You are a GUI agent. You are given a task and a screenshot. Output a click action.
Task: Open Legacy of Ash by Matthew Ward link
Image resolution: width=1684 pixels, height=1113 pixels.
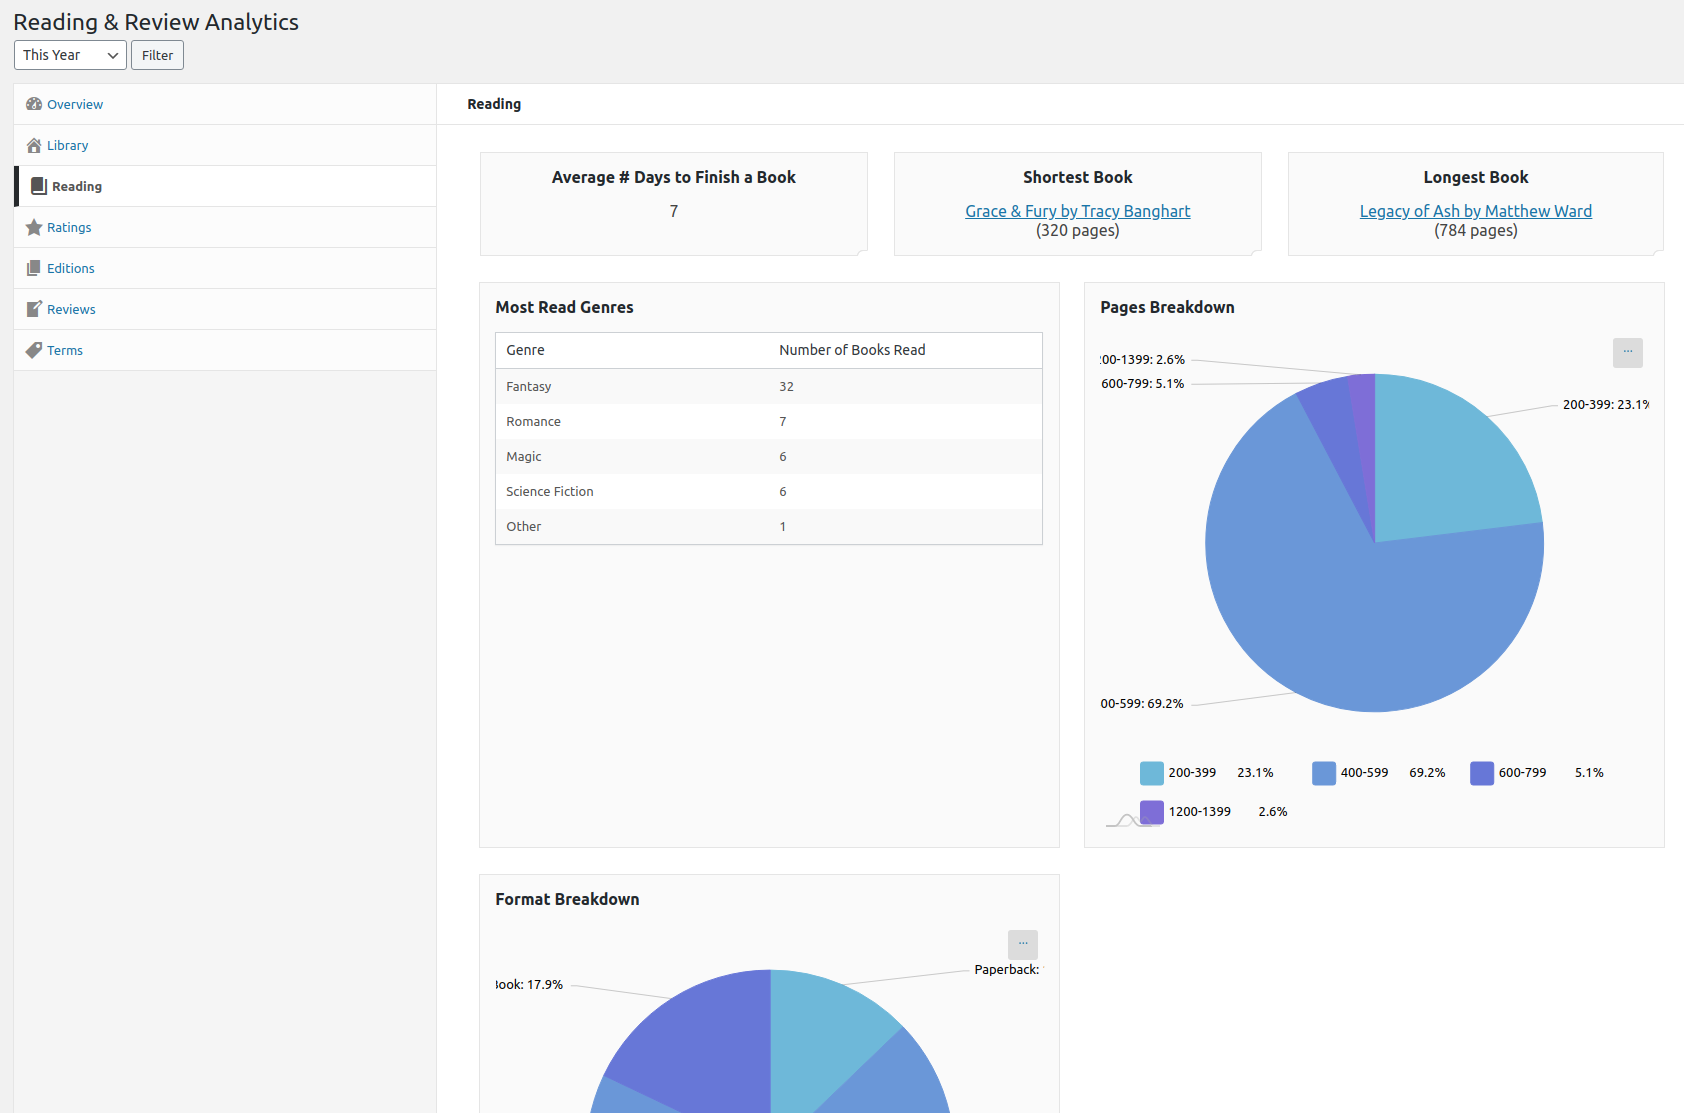[1475, 211]
